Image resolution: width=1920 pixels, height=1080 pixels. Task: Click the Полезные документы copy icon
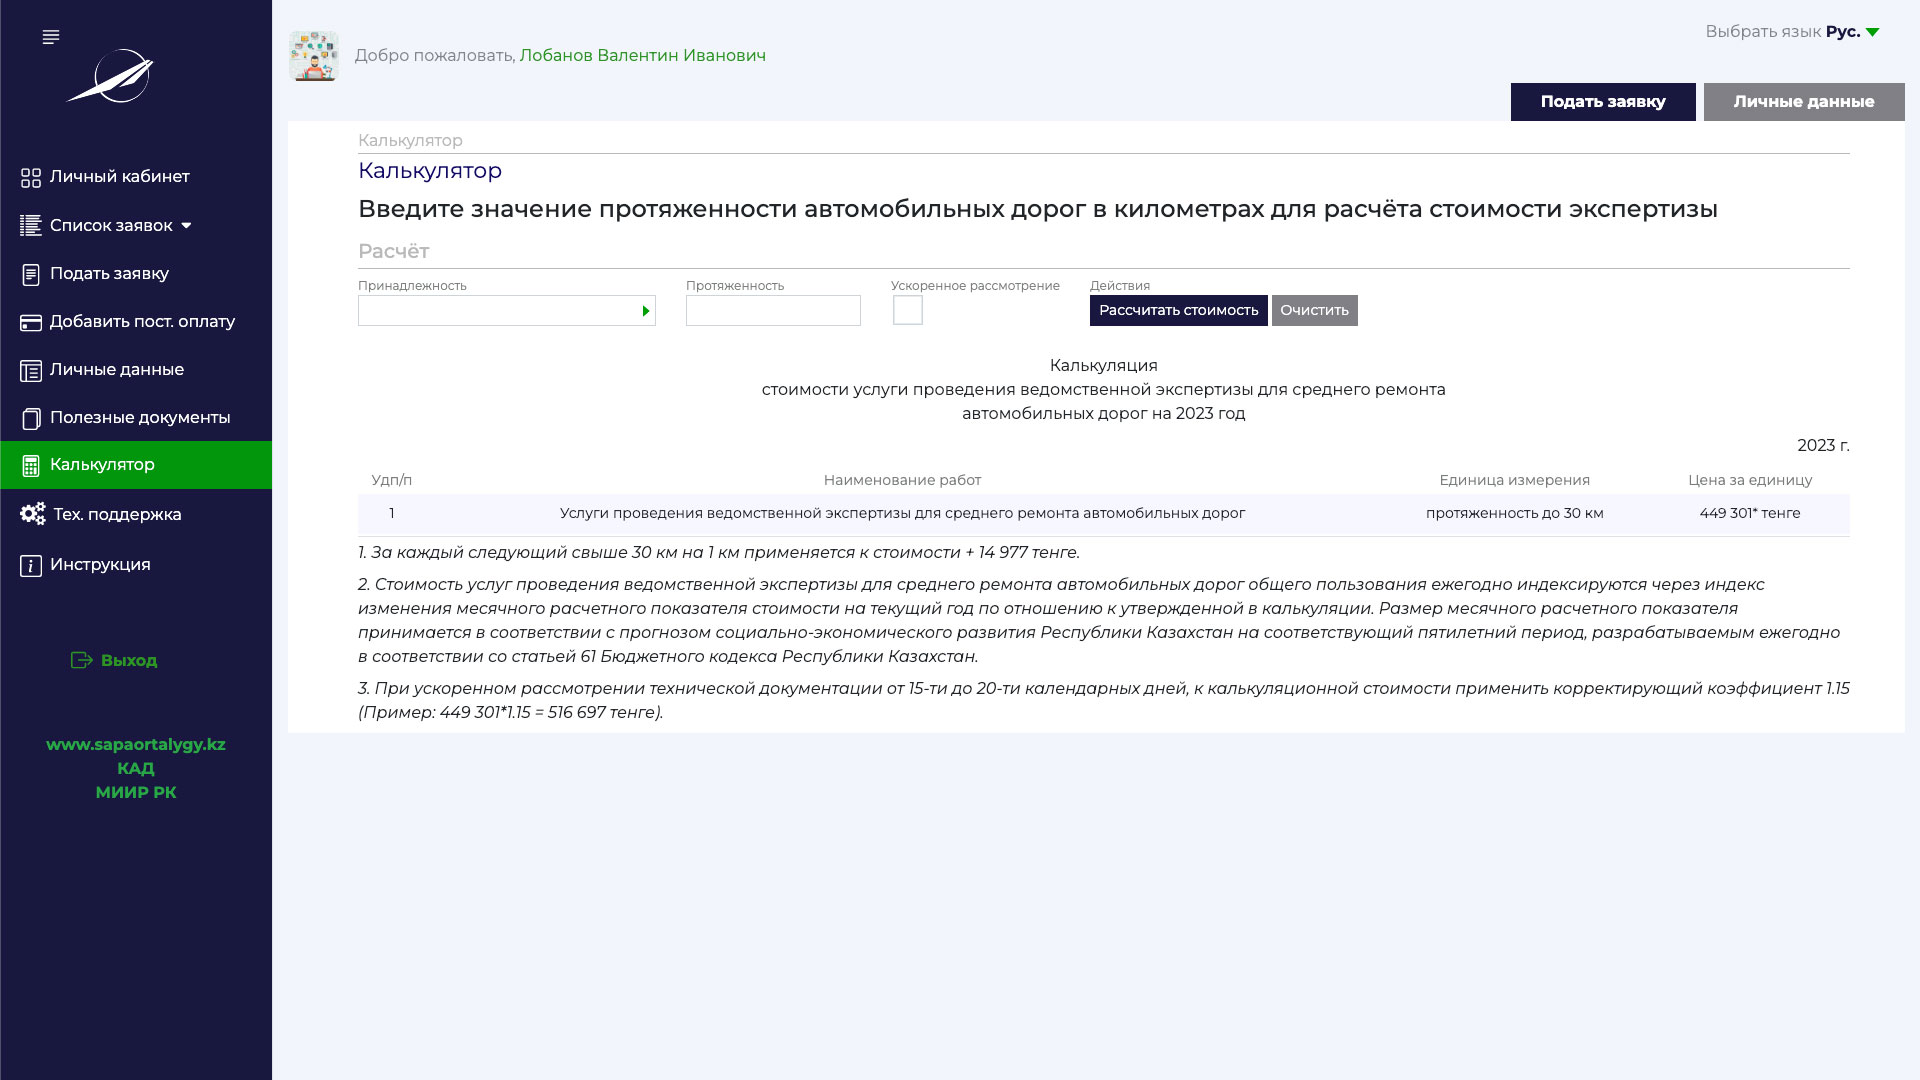(31, 418)
